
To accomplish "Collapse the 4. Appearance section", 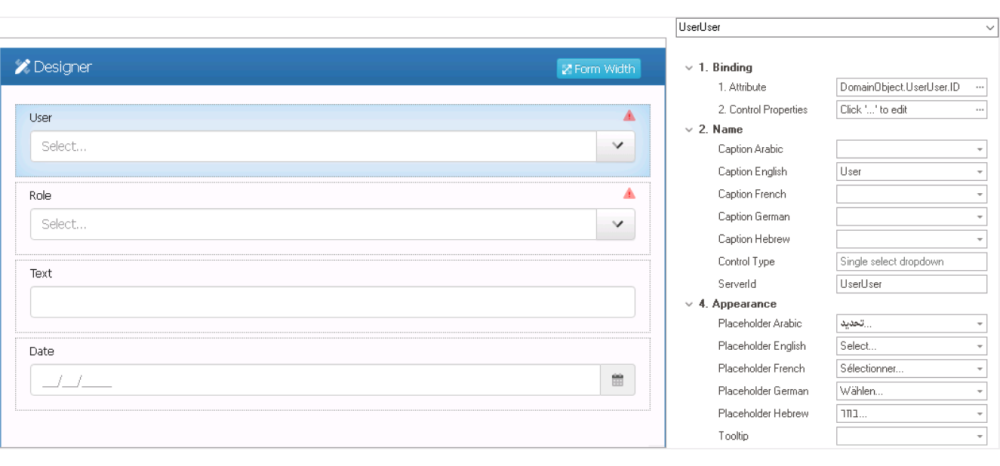I will tap(689, 304).
